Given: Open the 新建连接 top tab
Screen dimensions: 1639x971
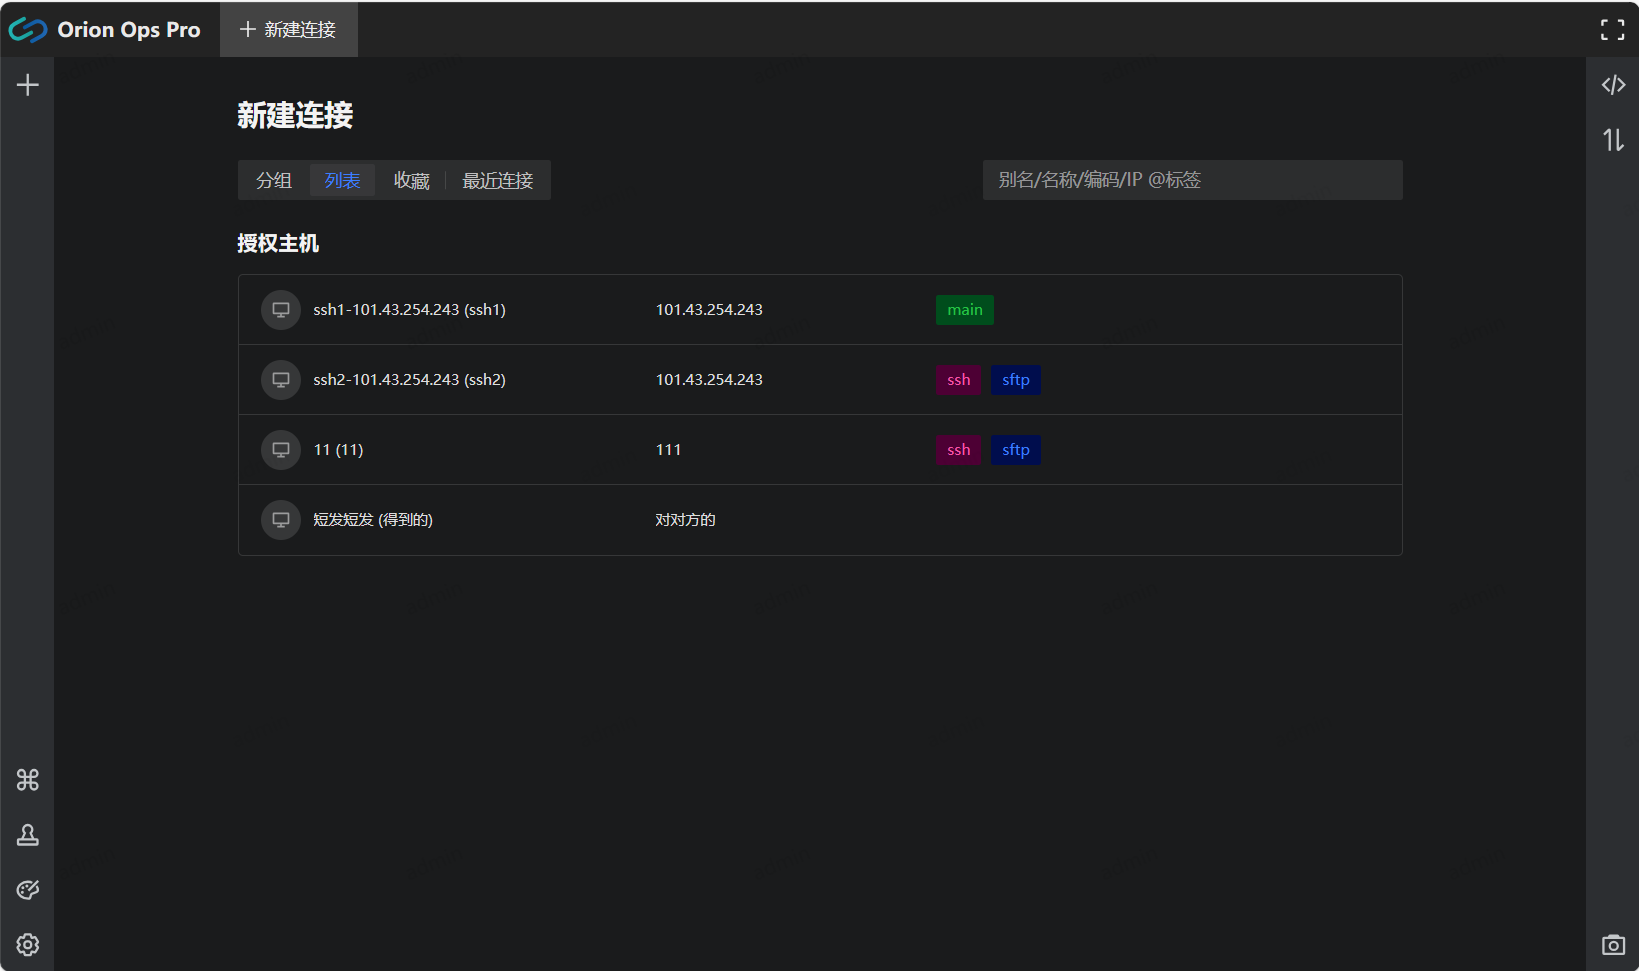Looking at the screenshot, I should [x=289, y=30].
